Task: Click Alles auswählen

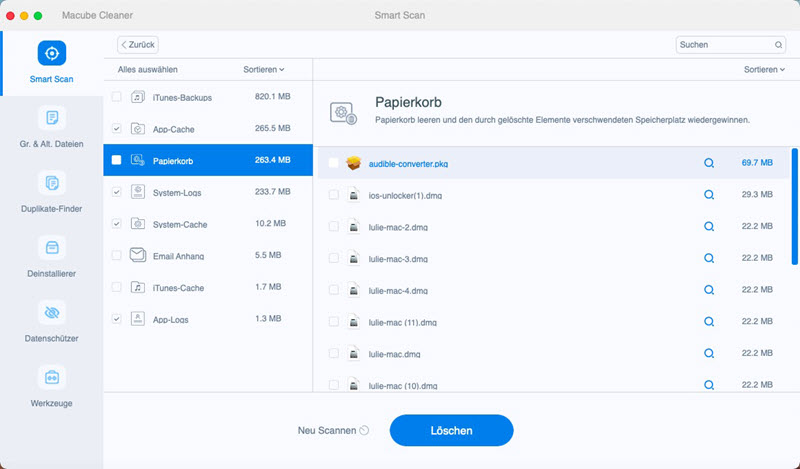Action: [147, 69]
